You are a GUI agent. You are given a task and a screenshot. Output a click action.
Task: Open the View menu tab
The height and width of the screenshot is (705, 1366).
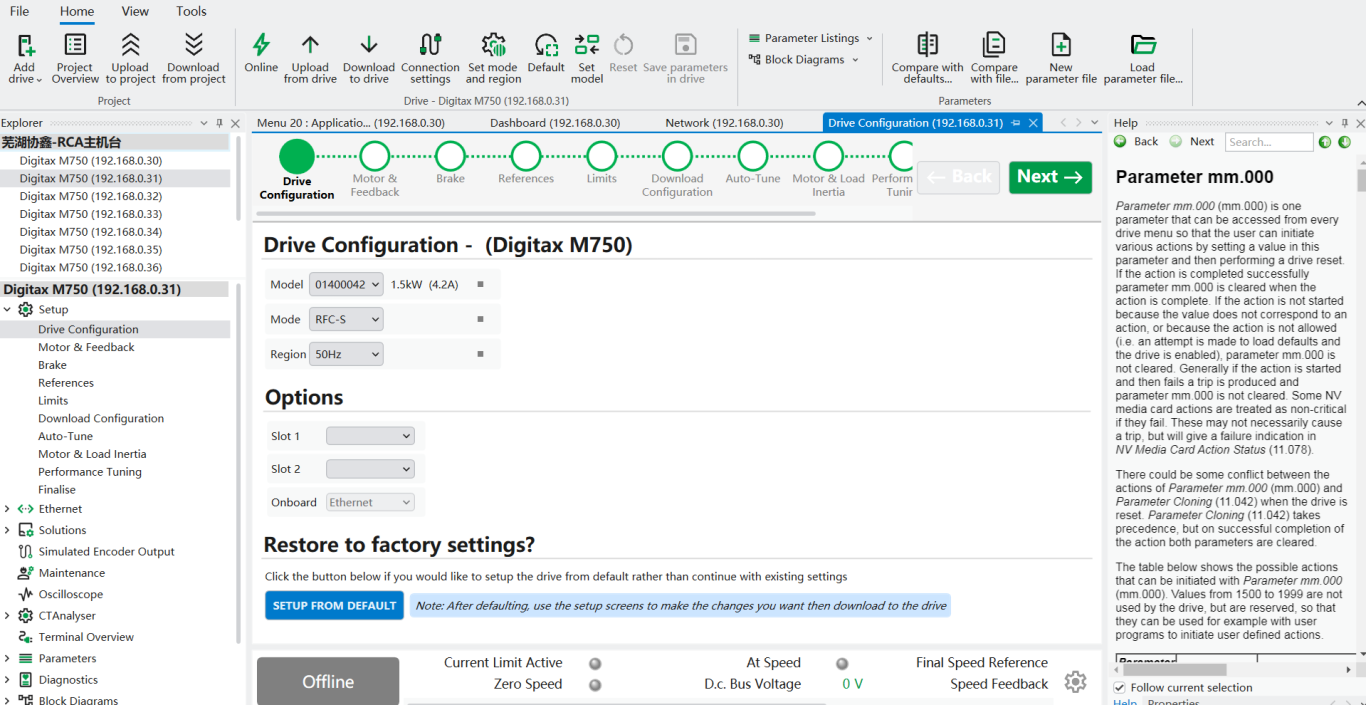tap(135, 12)
